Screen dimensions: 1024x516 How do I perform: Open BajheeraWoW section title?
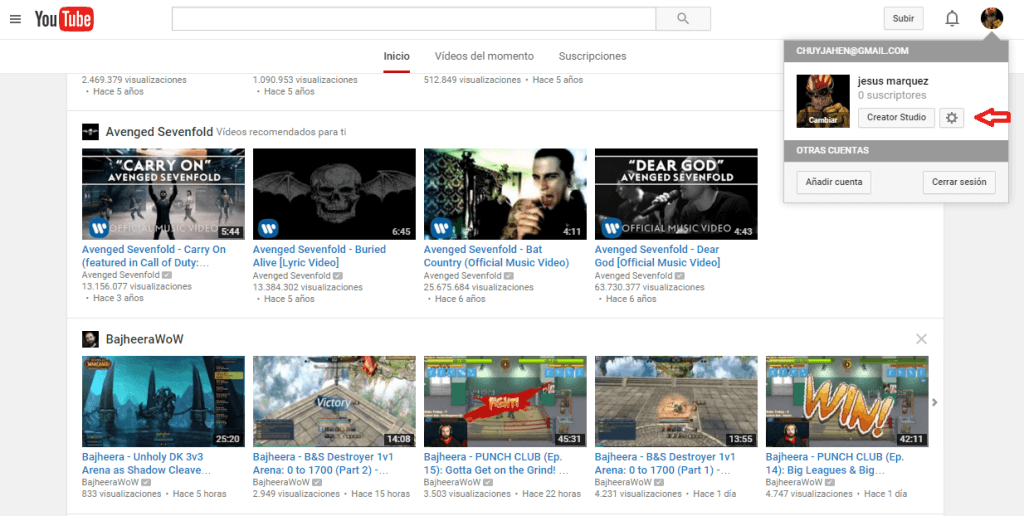[144, 340]
